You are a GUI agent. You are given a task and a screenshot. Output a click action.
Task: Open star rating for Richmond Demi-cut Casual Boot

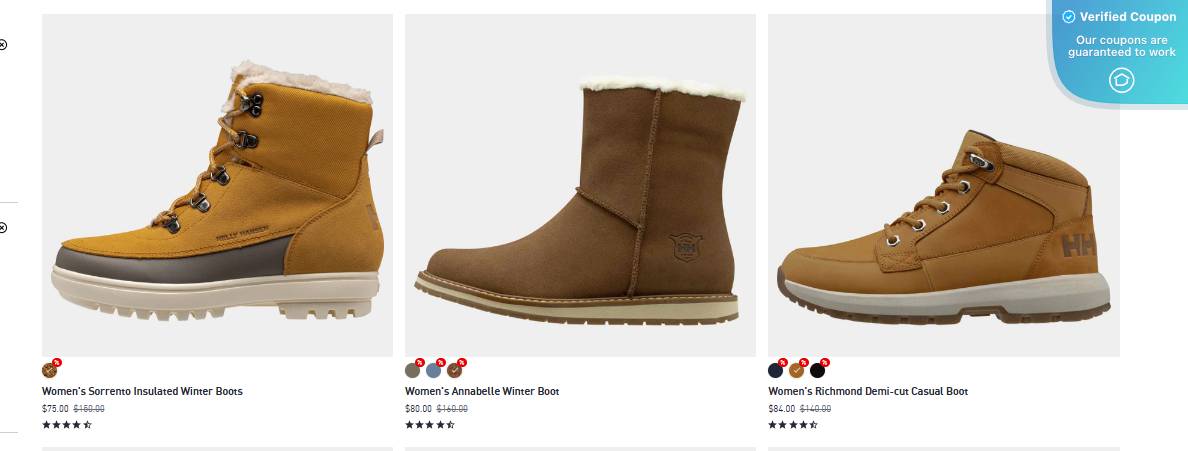pyautogui.click(x=793, y=425)
